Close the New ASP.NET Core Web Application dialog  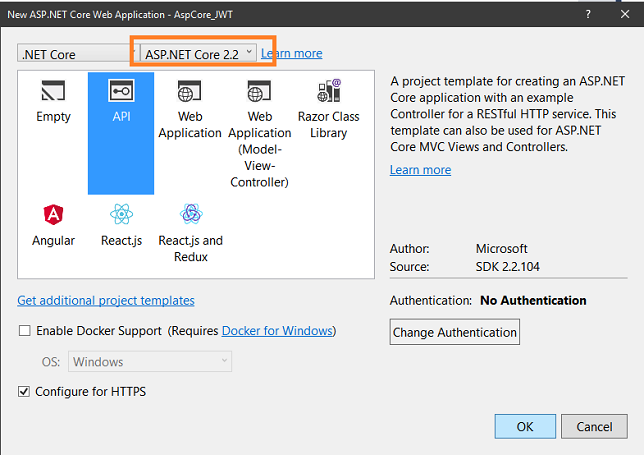point(625,14)
